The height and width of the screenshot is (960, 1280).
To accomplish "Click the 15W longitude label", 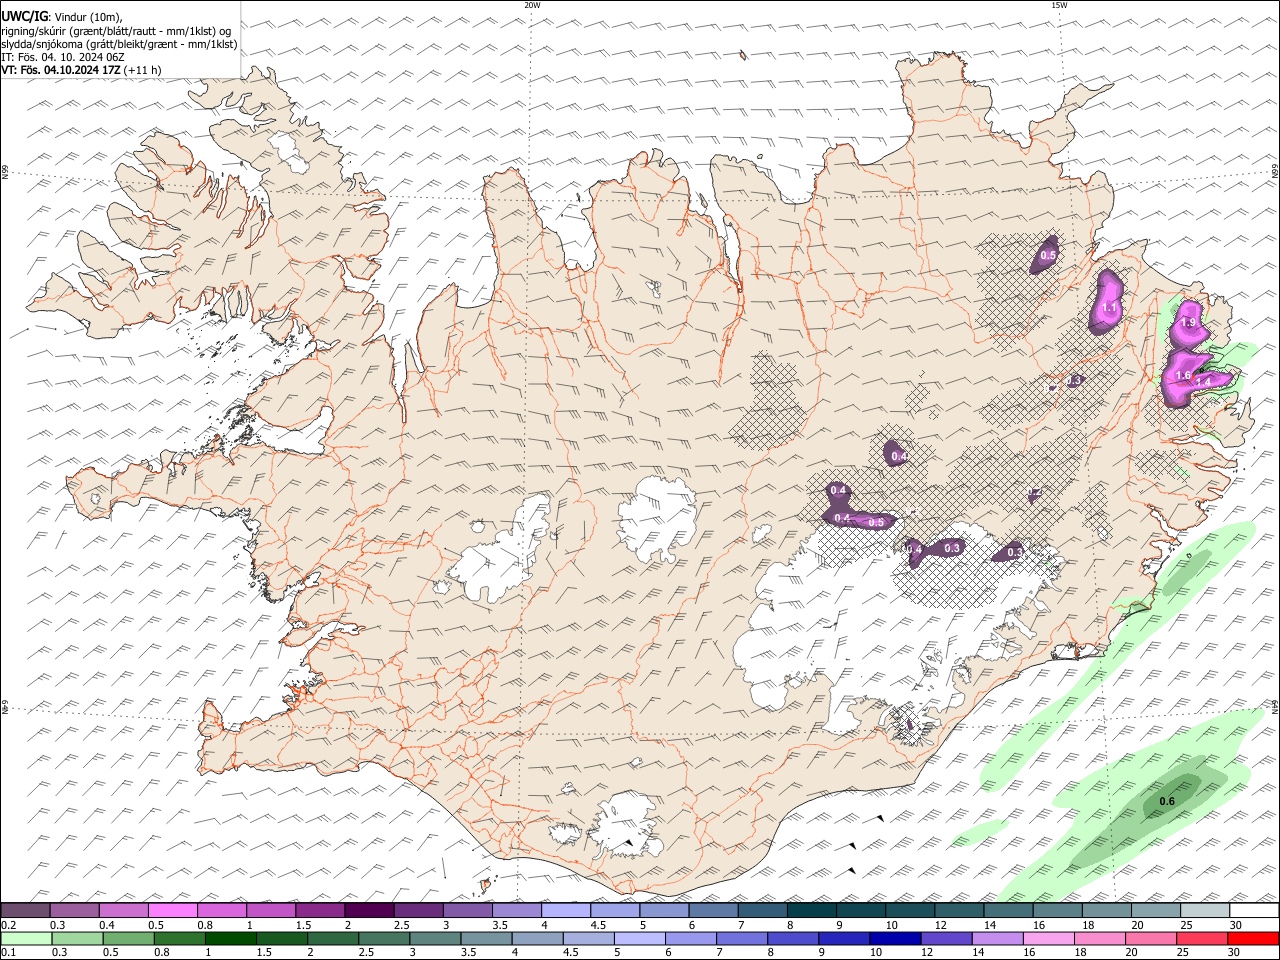I will tap(1059, 5).
